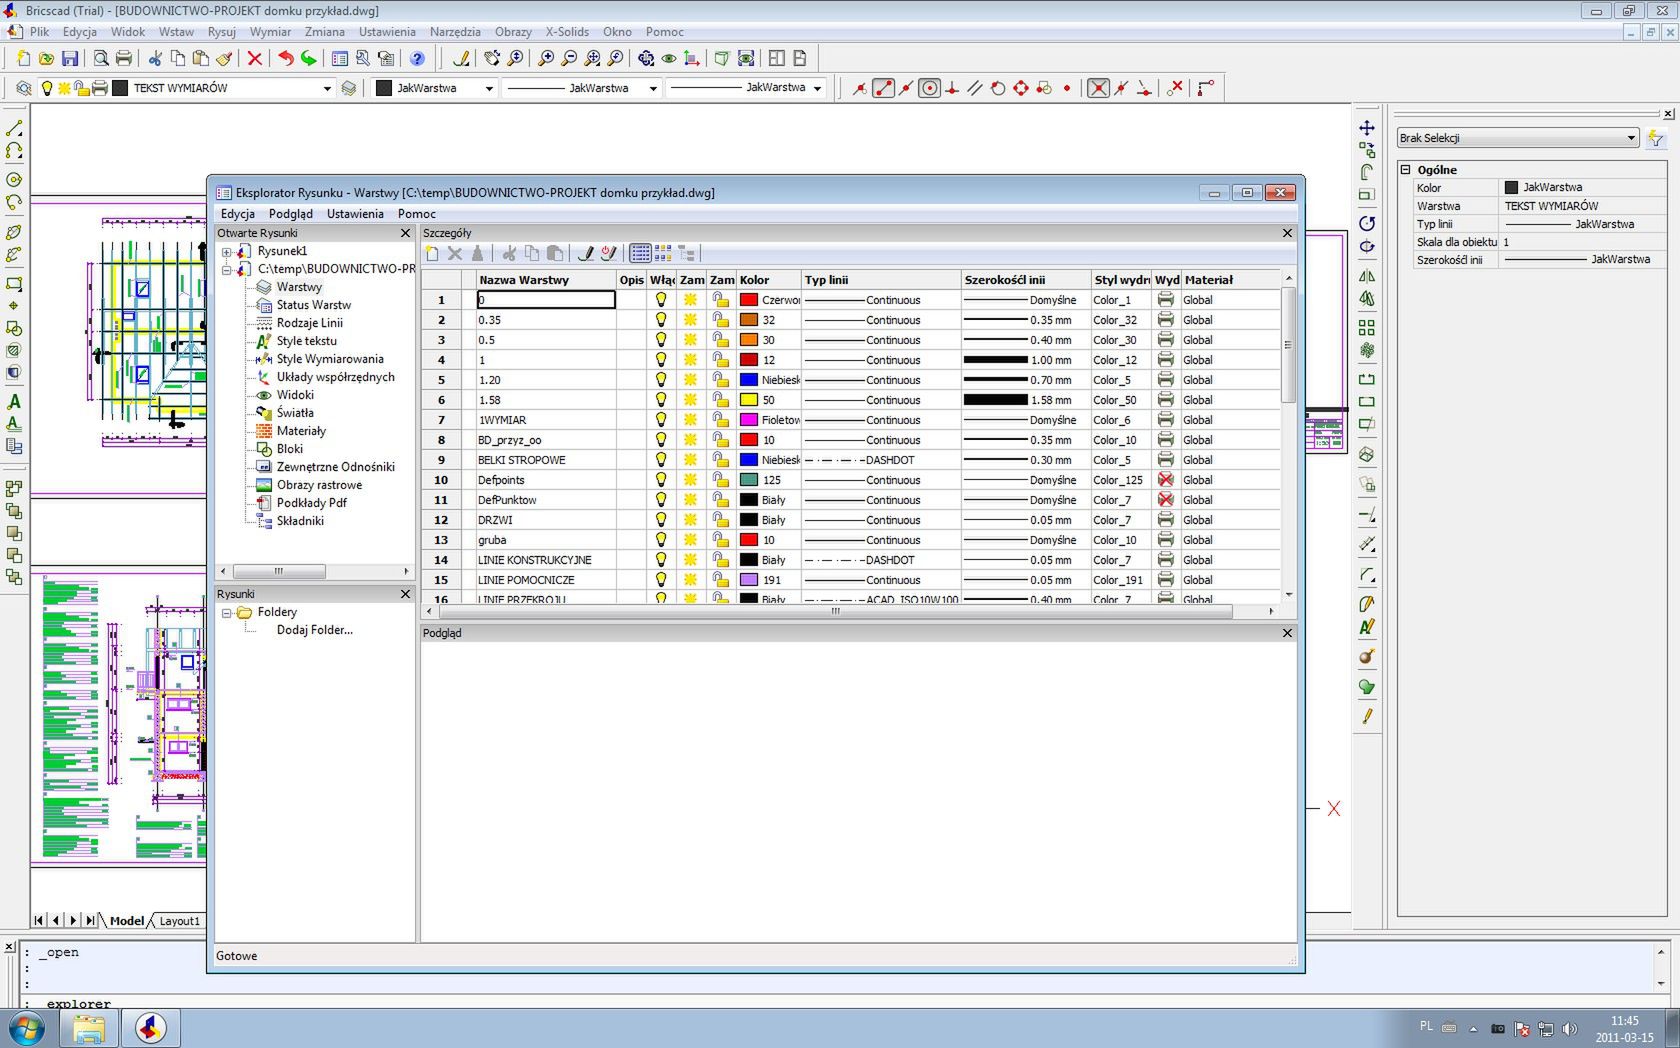The width and height of the screenshot is (1680, 1048).
Task: Click Dodaj Folder... link in Rysunki panel
Action: point(314,630)
